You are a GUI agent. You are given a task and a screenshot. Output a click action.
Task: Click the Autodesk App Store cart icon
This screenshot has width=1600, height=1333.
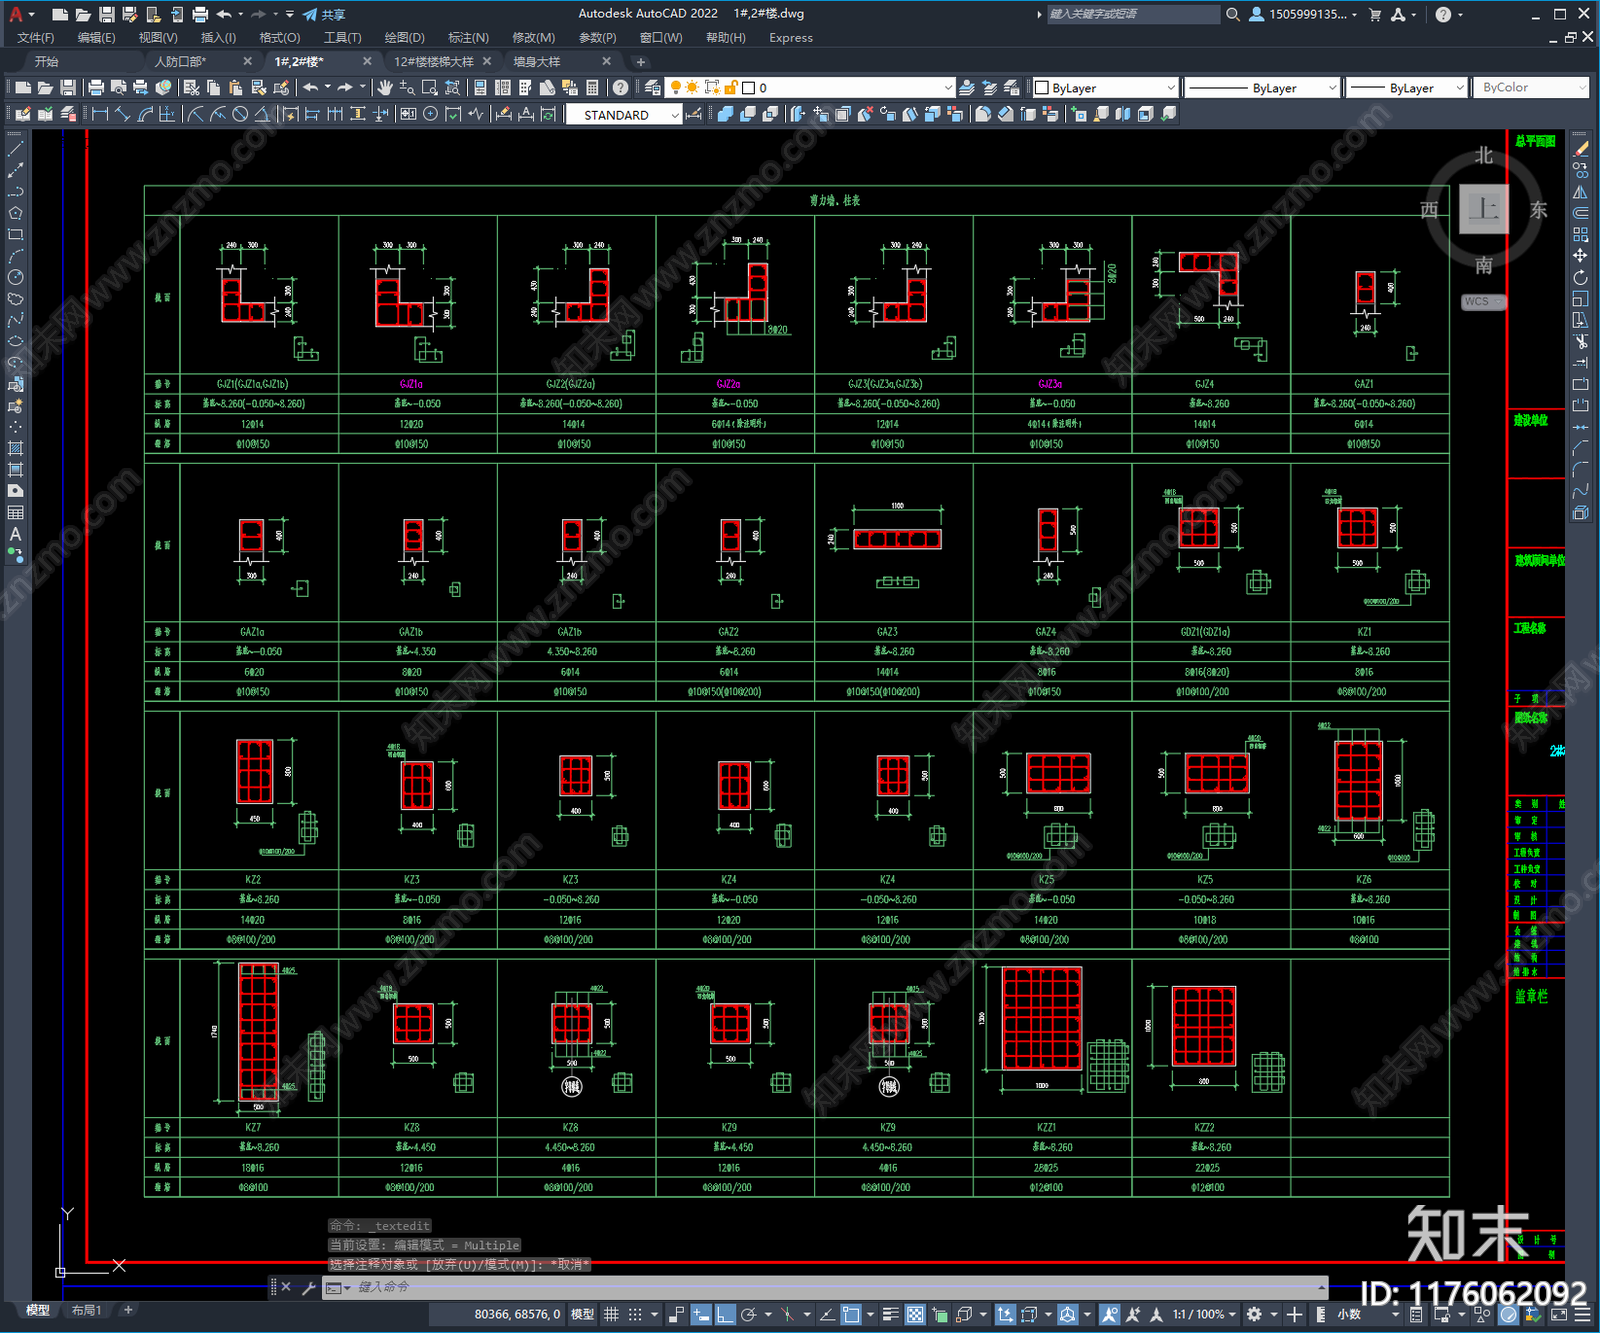(x=1375, y=14)
